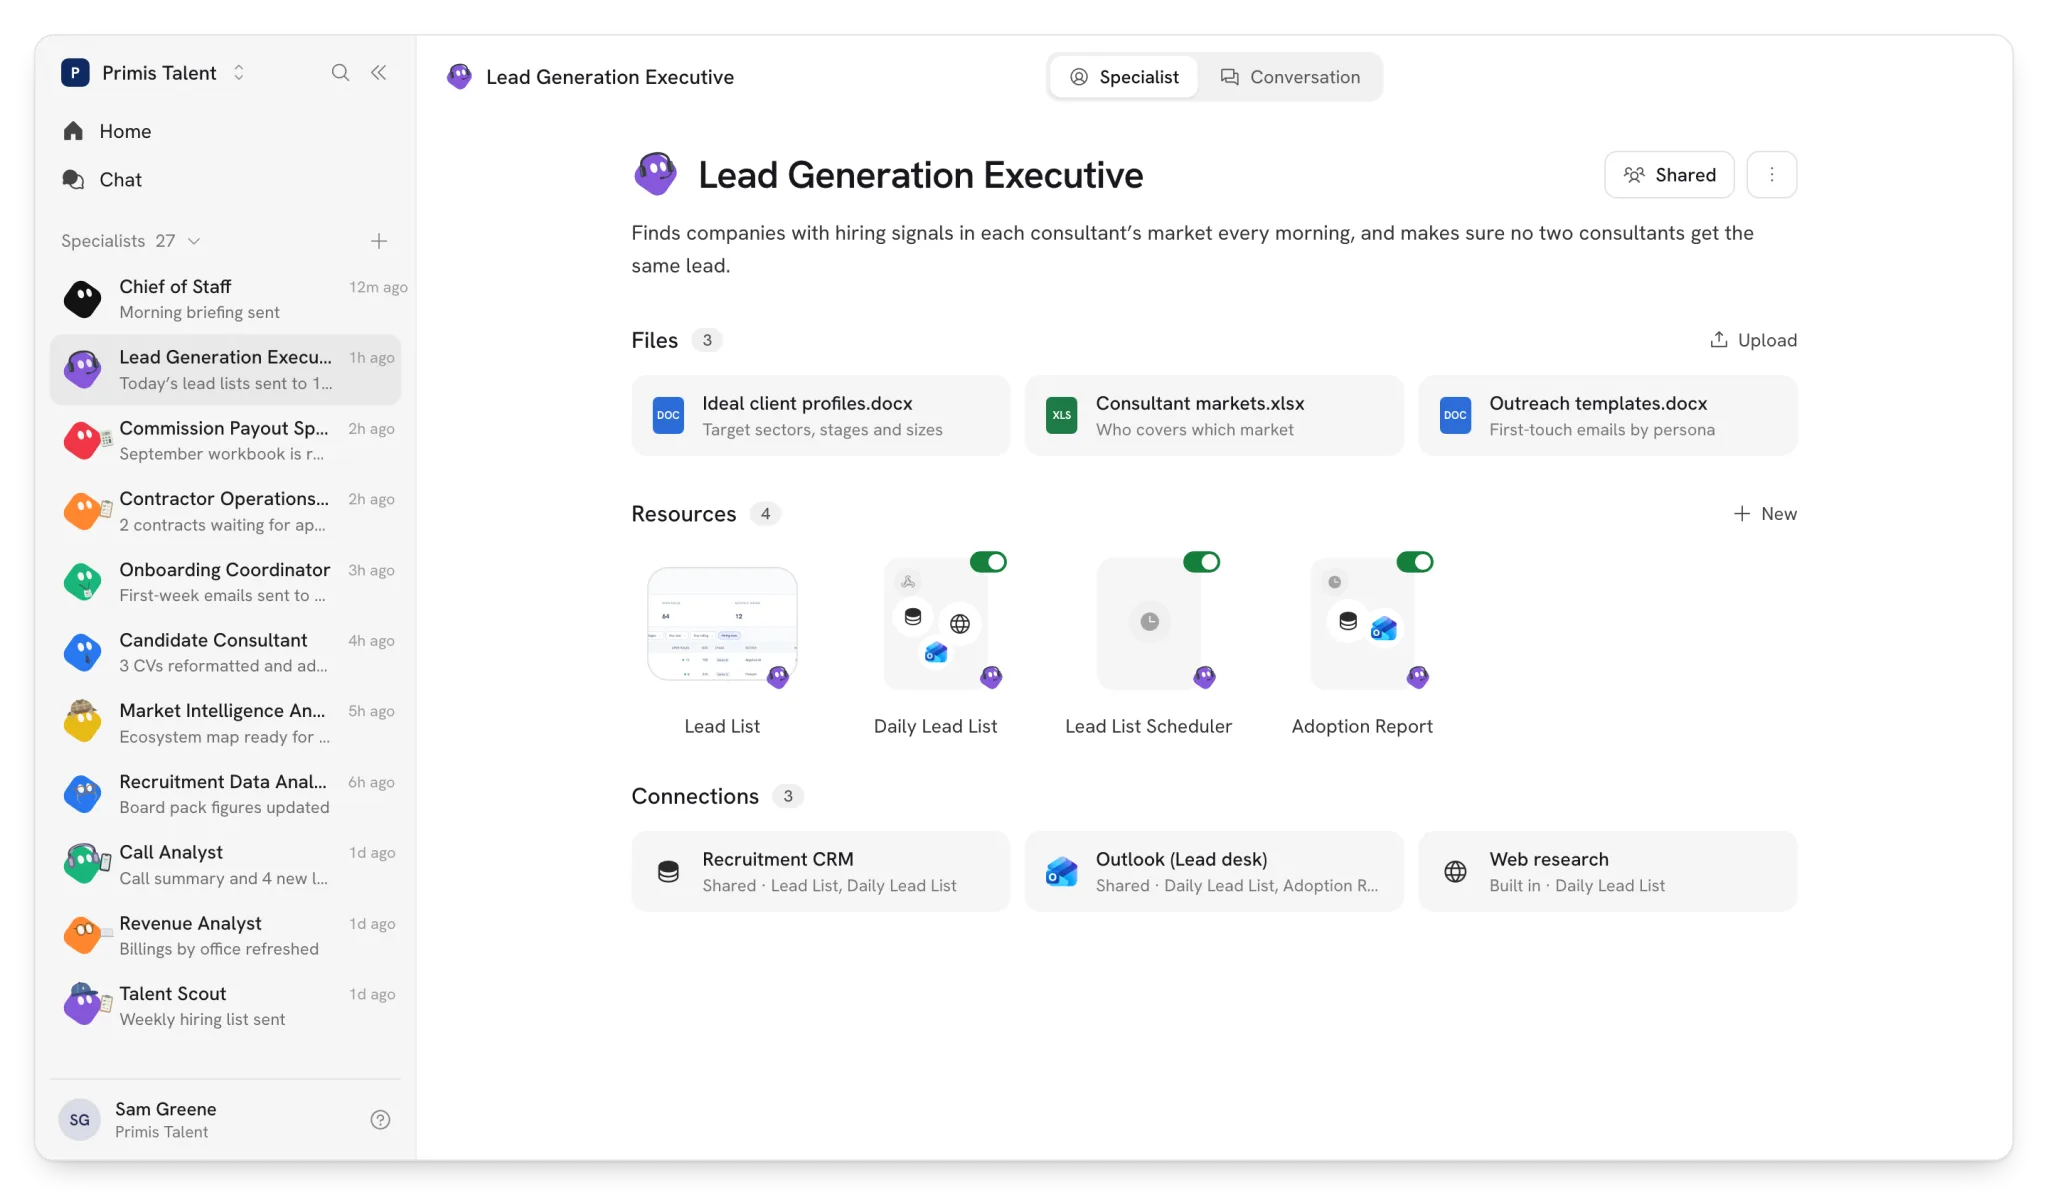Click the Consultant markets XLS icon
Image resolution: width=2048 pixels, height=1195 pixels.
coord(1062,416)
